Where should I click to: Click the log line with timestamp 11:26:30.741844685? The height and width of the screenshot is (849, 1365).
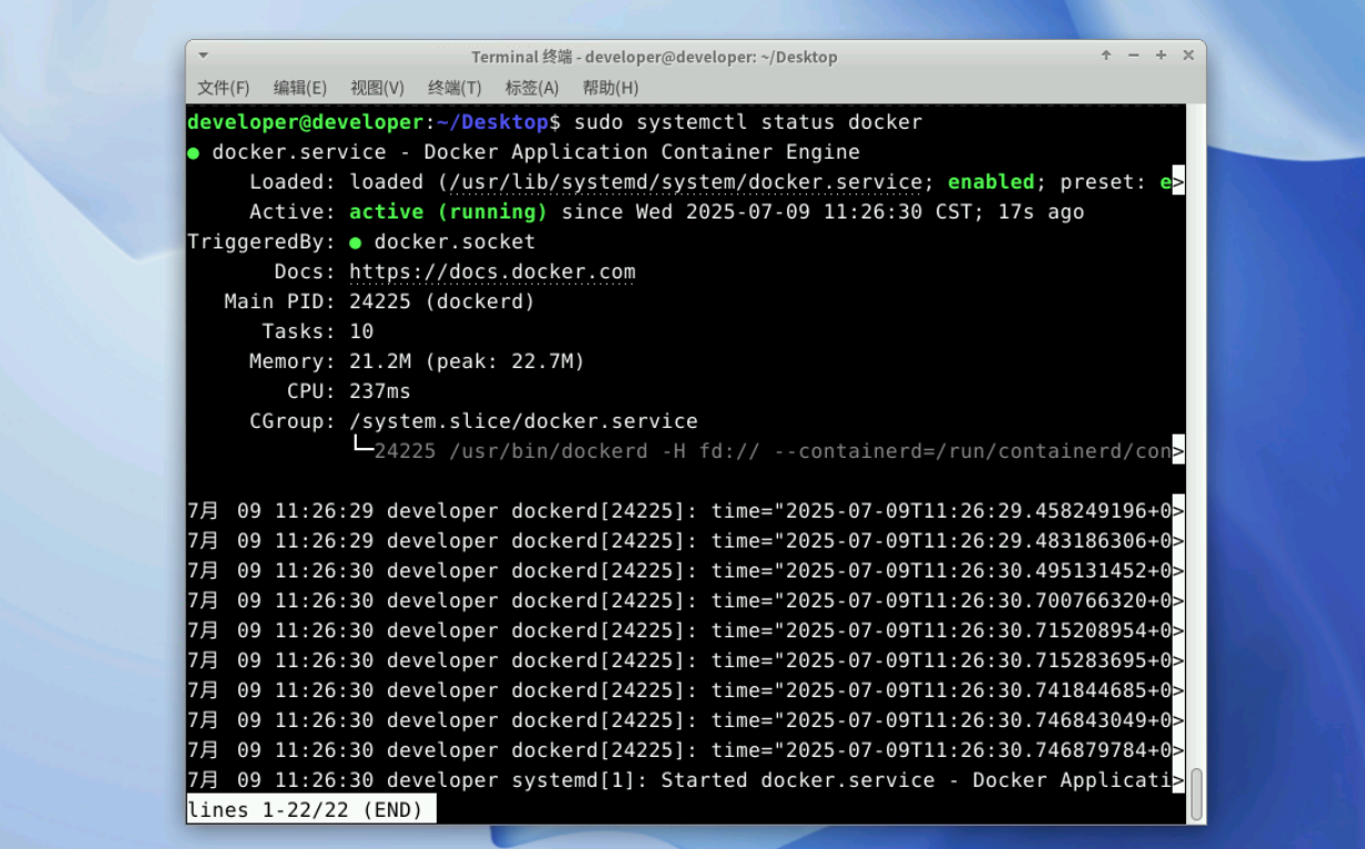coord(686,691)
